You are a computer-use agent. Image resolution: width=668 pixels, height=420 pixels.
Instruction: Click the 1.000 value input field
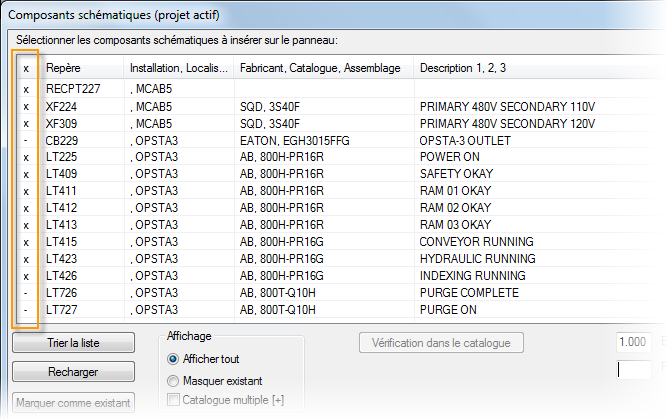click(x=635, y=342)
